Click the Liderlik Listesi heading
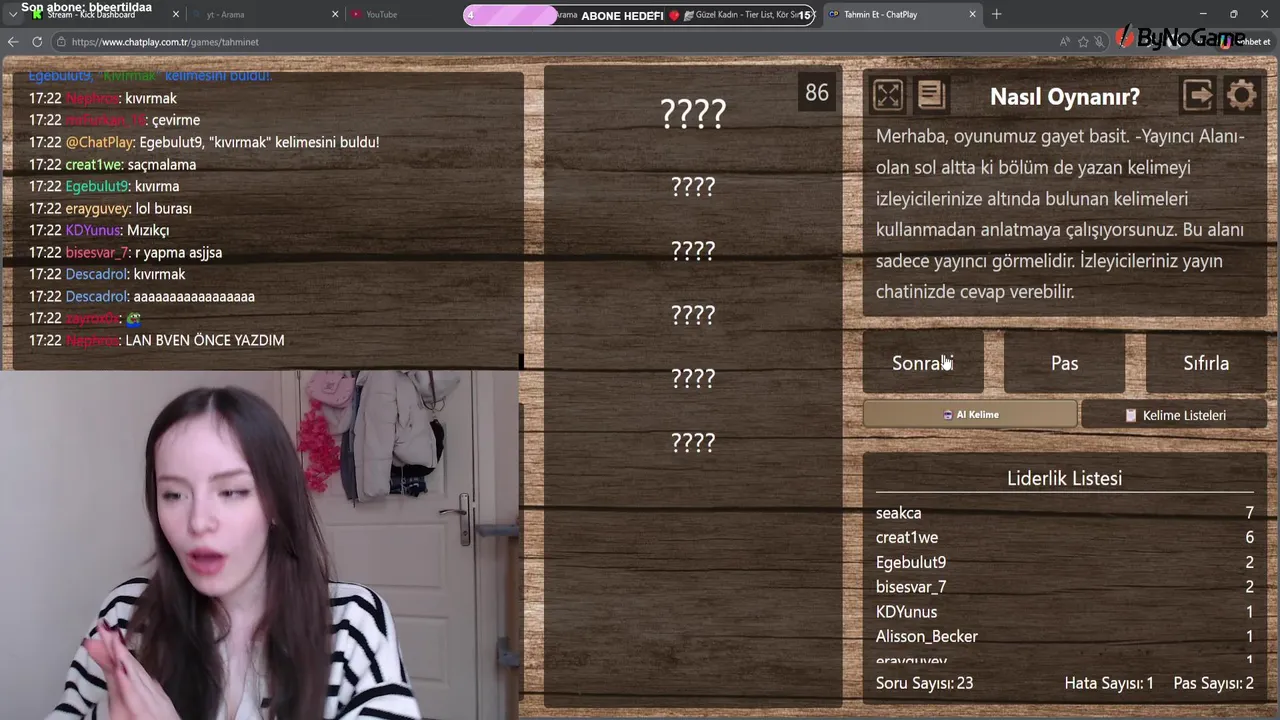The image size is (1280, 720). click(x=1064, y=478)
